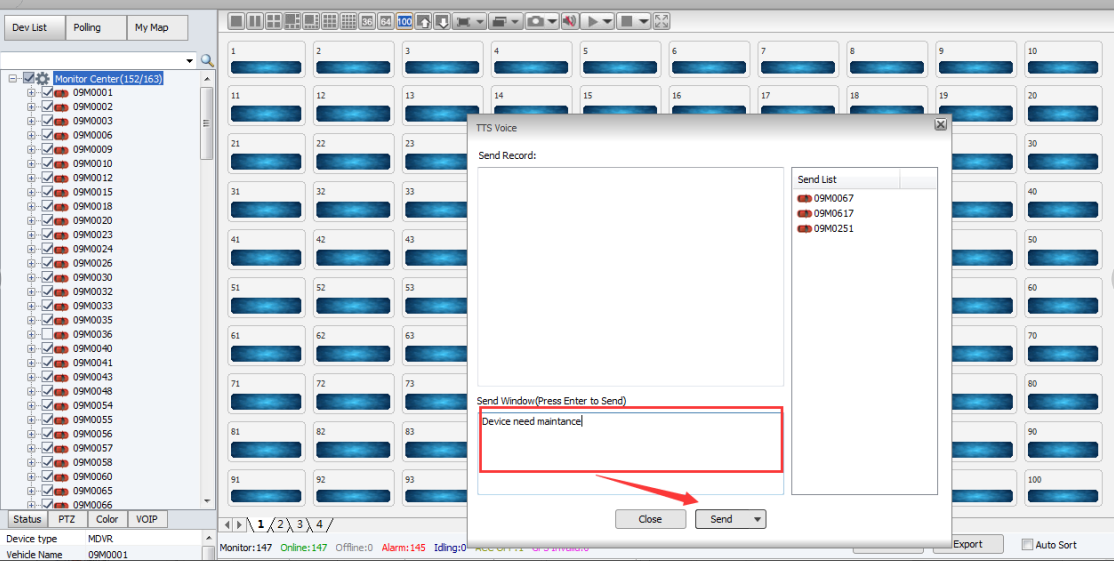This screenshot has width=1114, height=561.
Task: Switch to the Polling tab
Action: click(96, 28)
